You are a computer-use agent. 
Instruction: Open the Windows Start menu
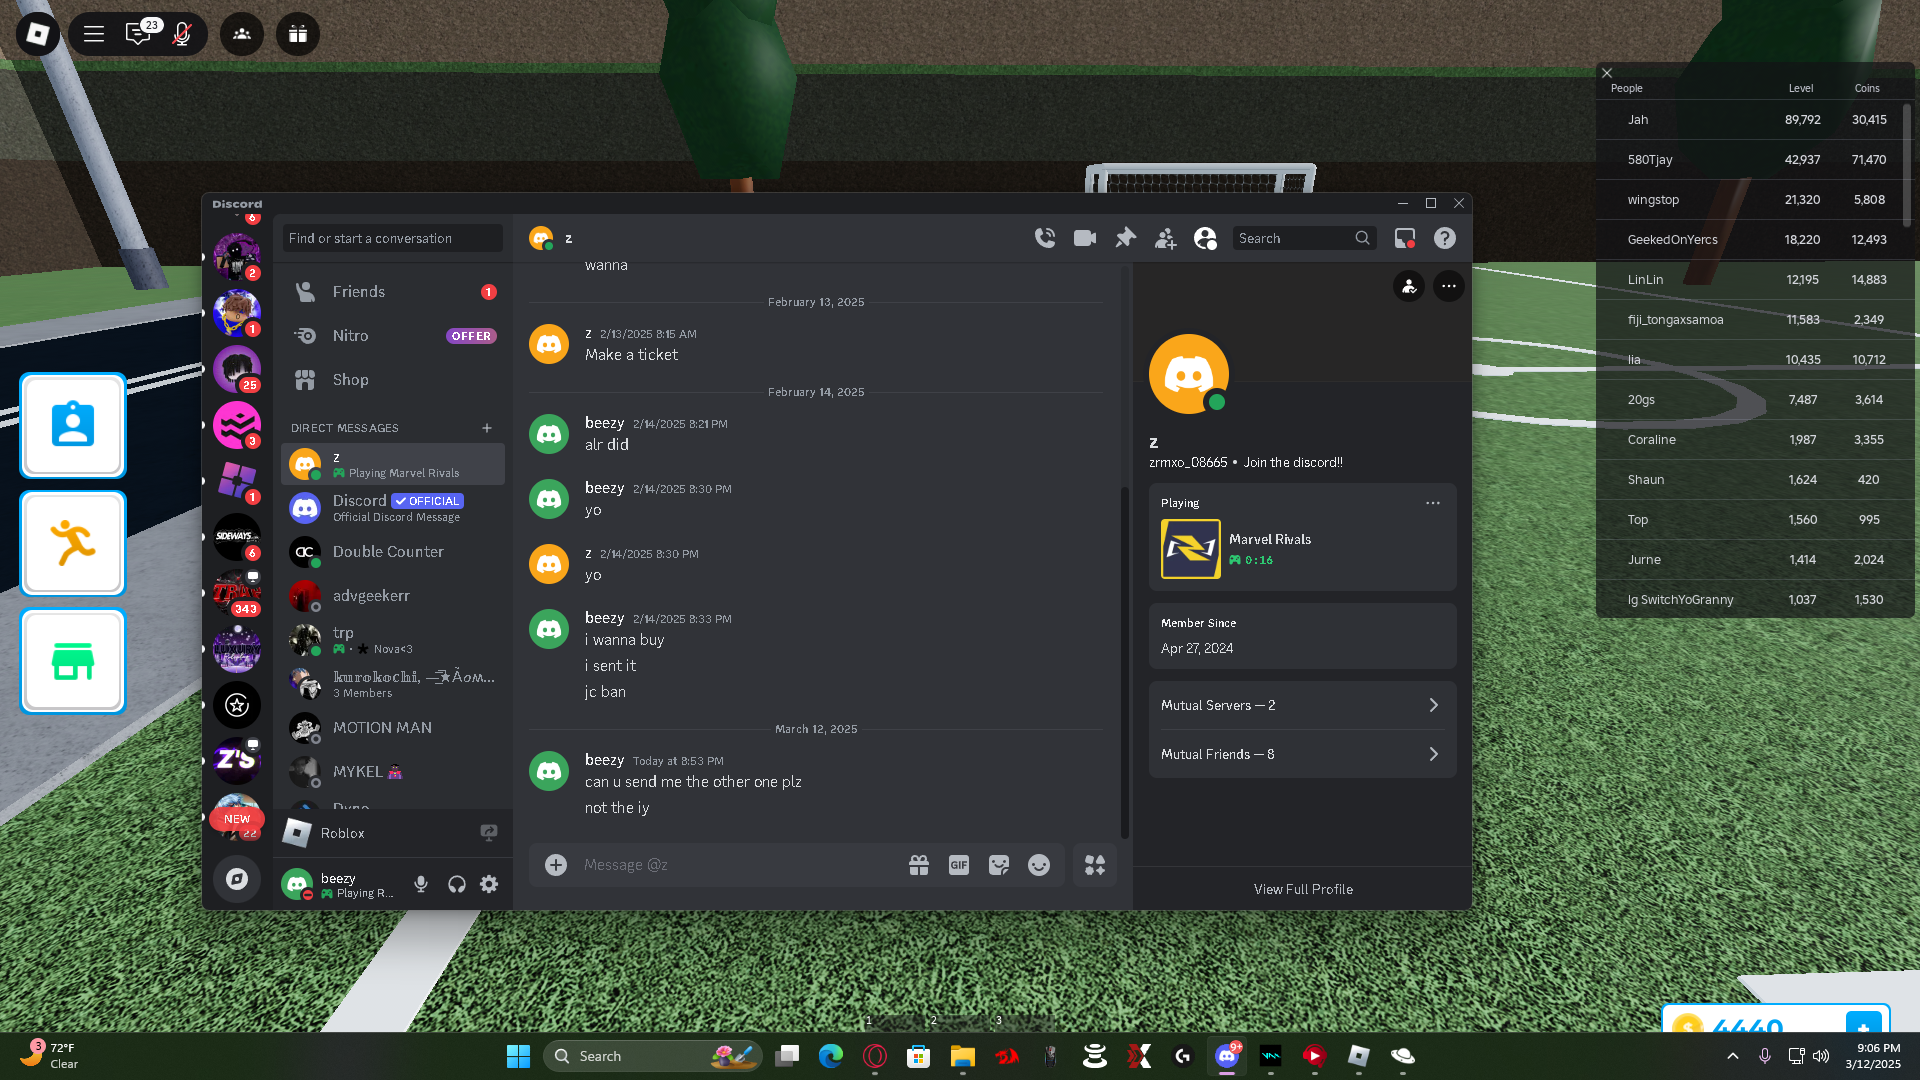coord(518,1056)
